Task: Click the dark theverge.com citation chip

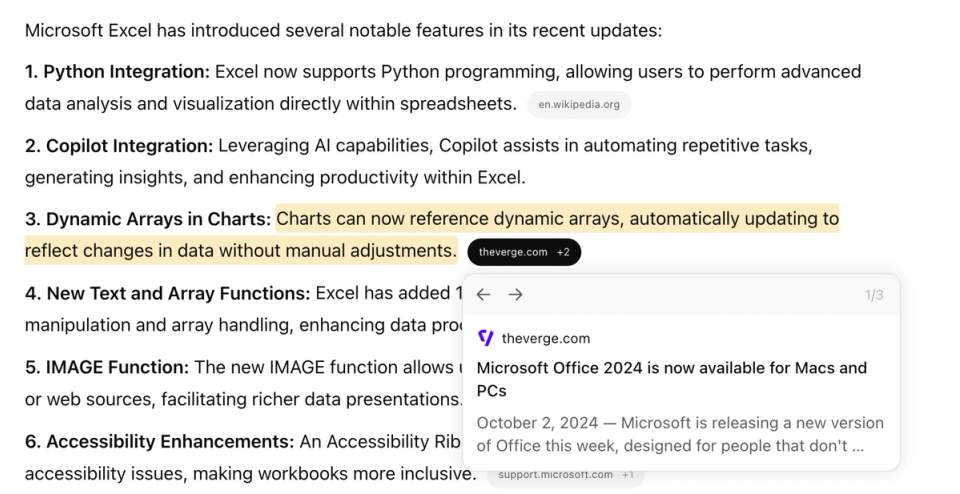Action: [x=513, y=252]
